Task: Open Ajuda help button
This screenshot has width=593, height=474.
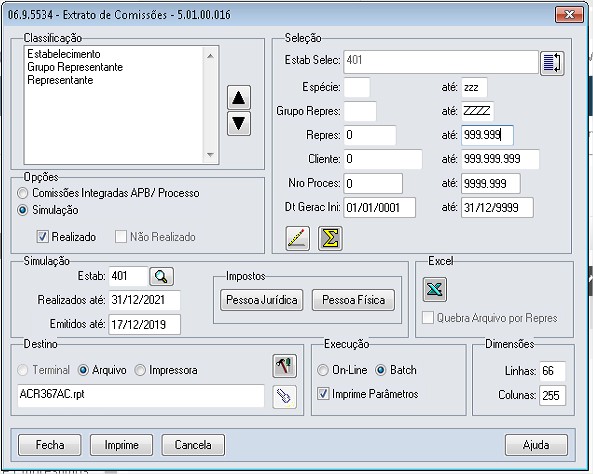Action: point(536,445)
